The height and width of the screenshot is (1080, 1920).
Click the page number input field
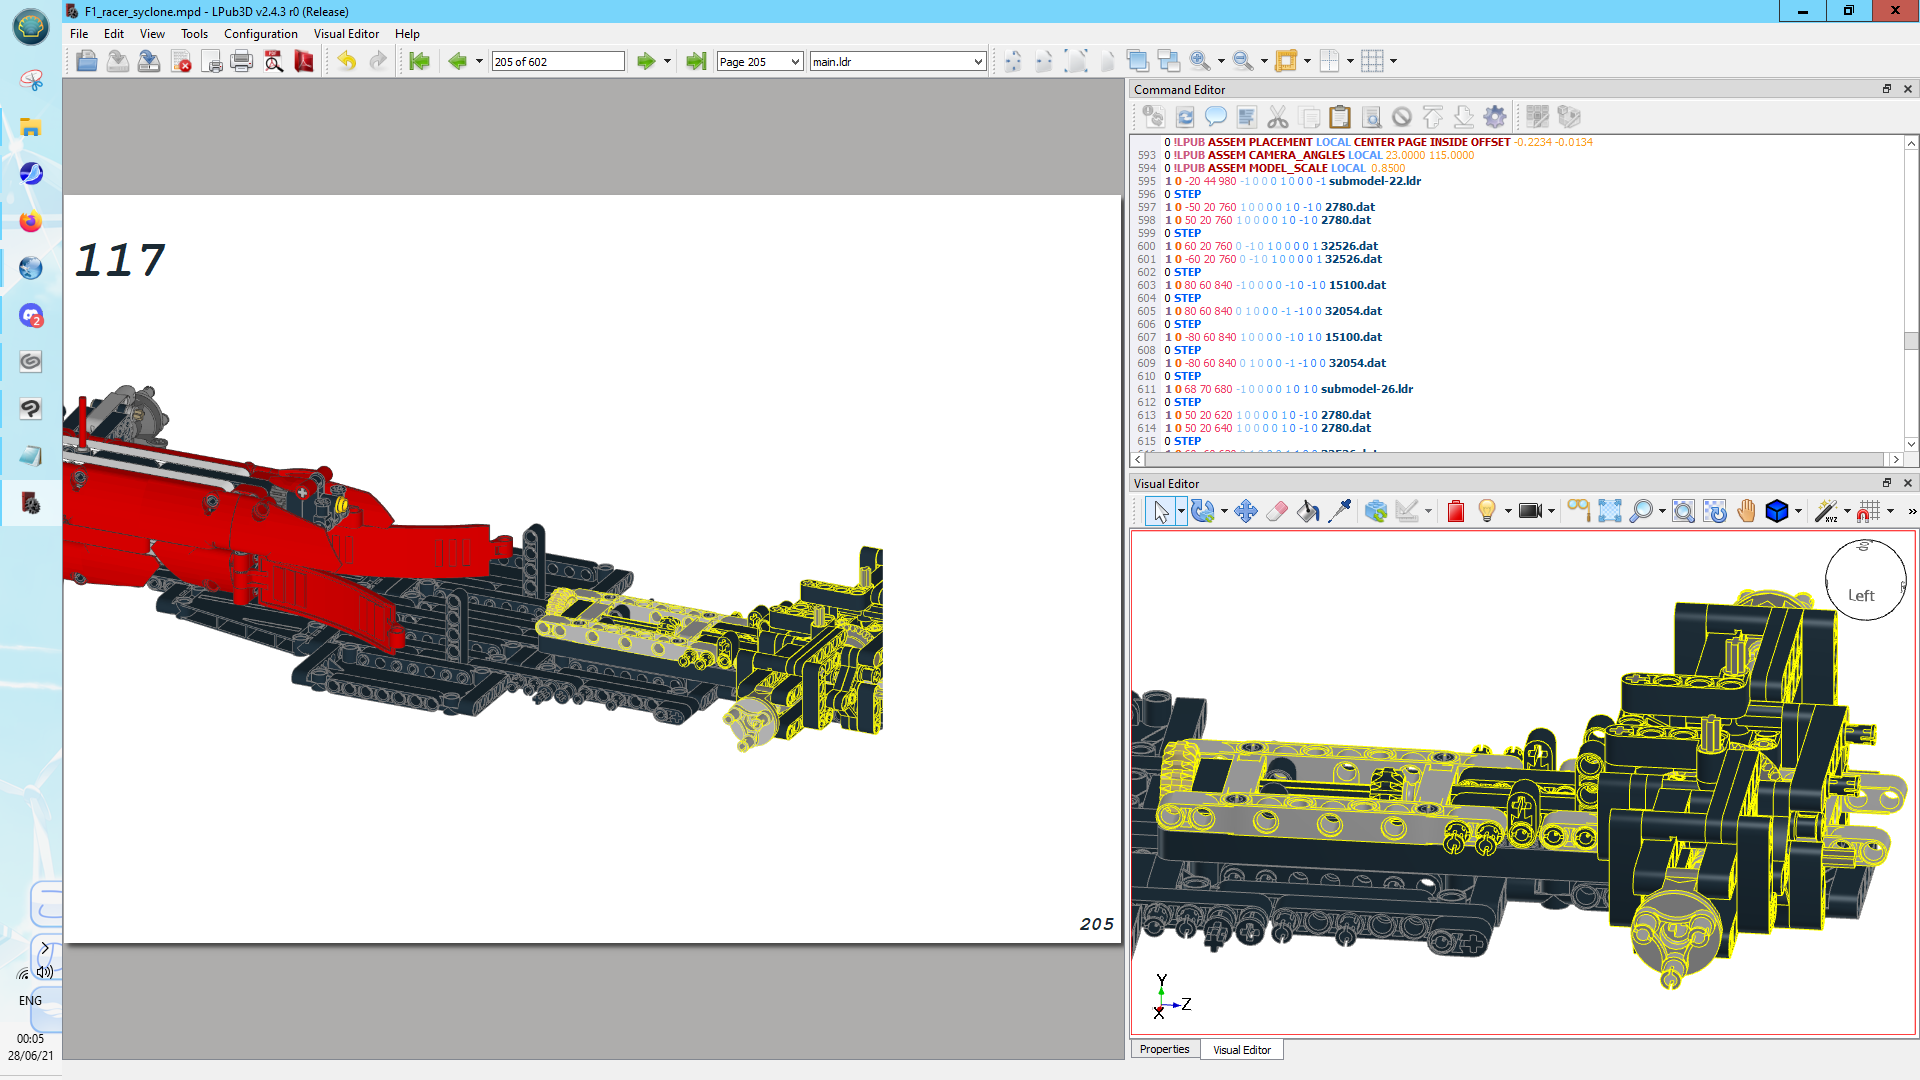(x=557, y=62)
